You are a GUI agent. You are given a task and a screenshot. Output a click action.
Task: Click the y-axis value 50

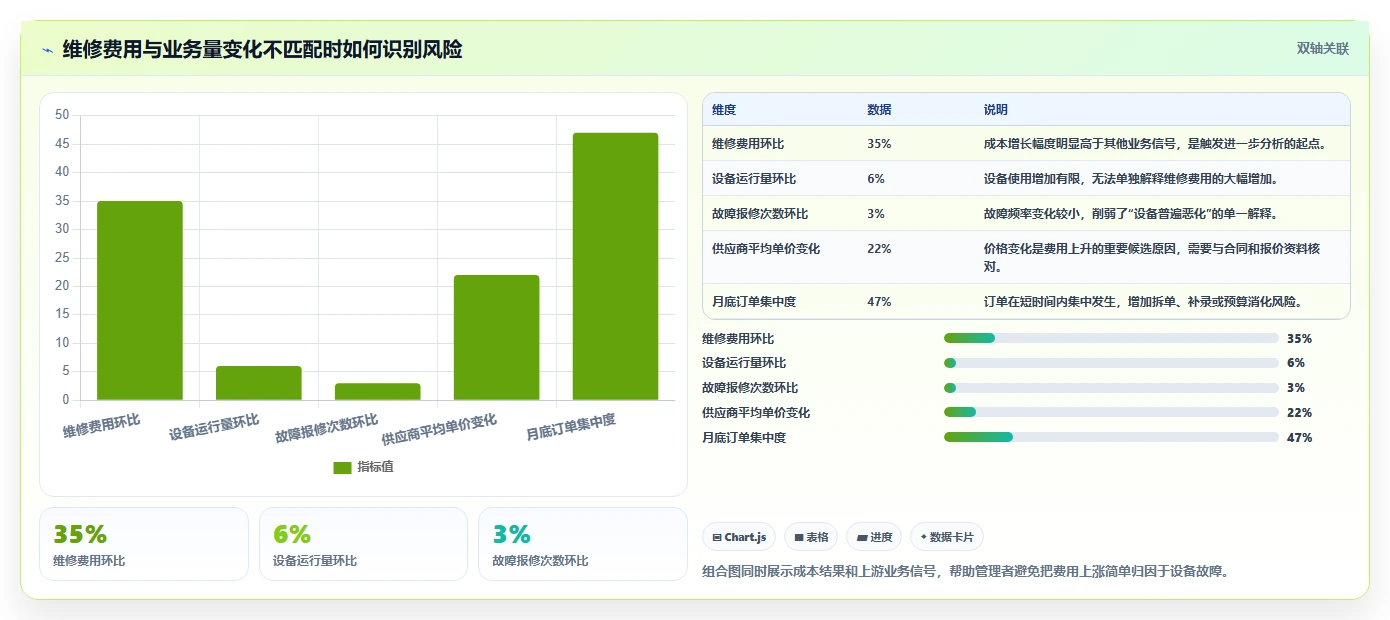pyautogui.click(x=62, y=115)
